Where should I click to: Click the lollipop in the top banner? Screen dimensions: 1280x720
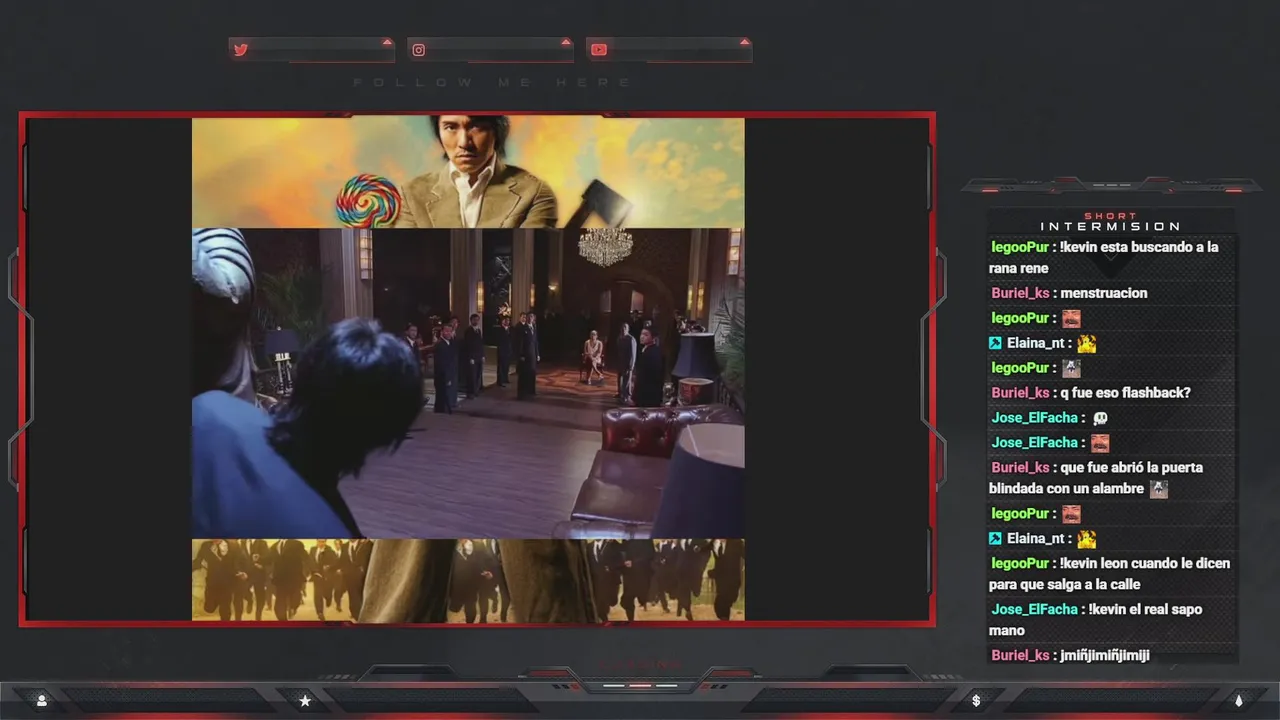(x=367, y=199)
